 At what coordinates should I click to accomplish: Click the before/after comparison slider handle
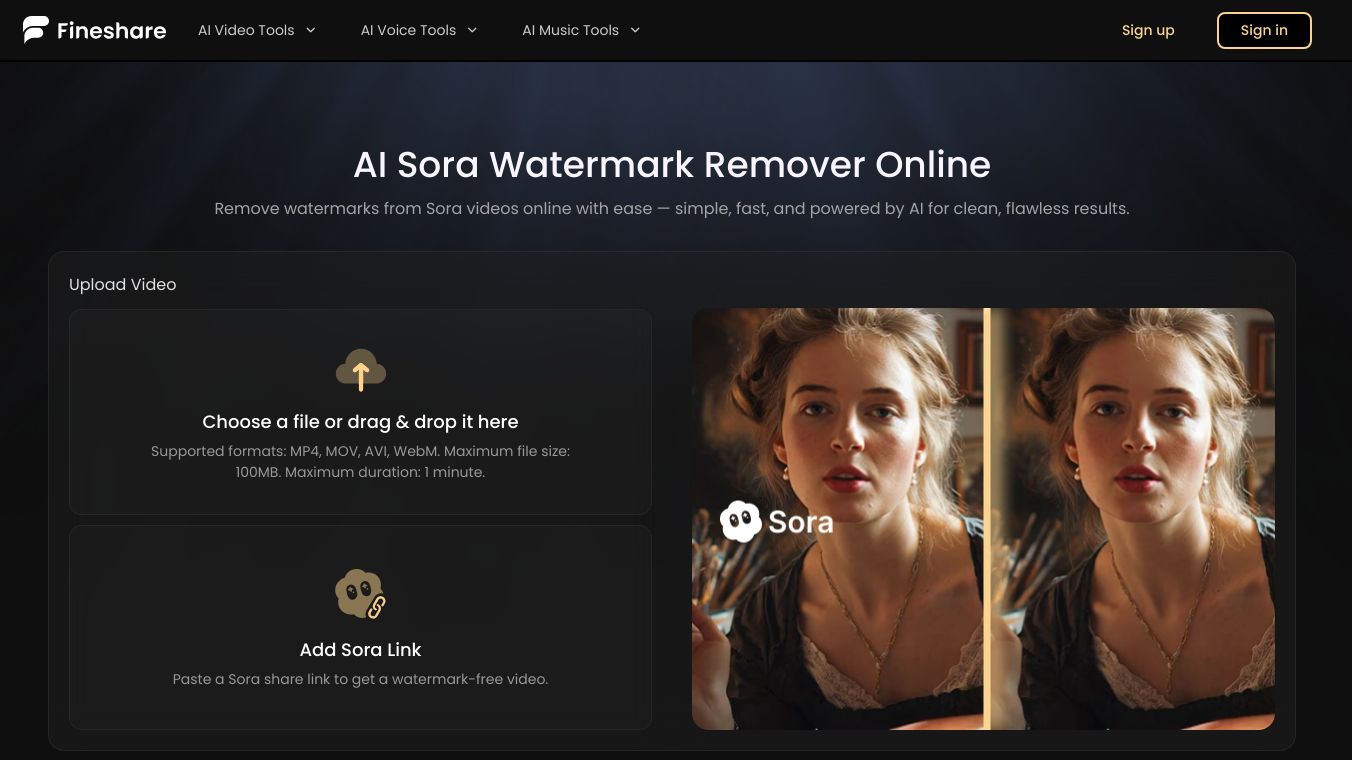[986, 519]
